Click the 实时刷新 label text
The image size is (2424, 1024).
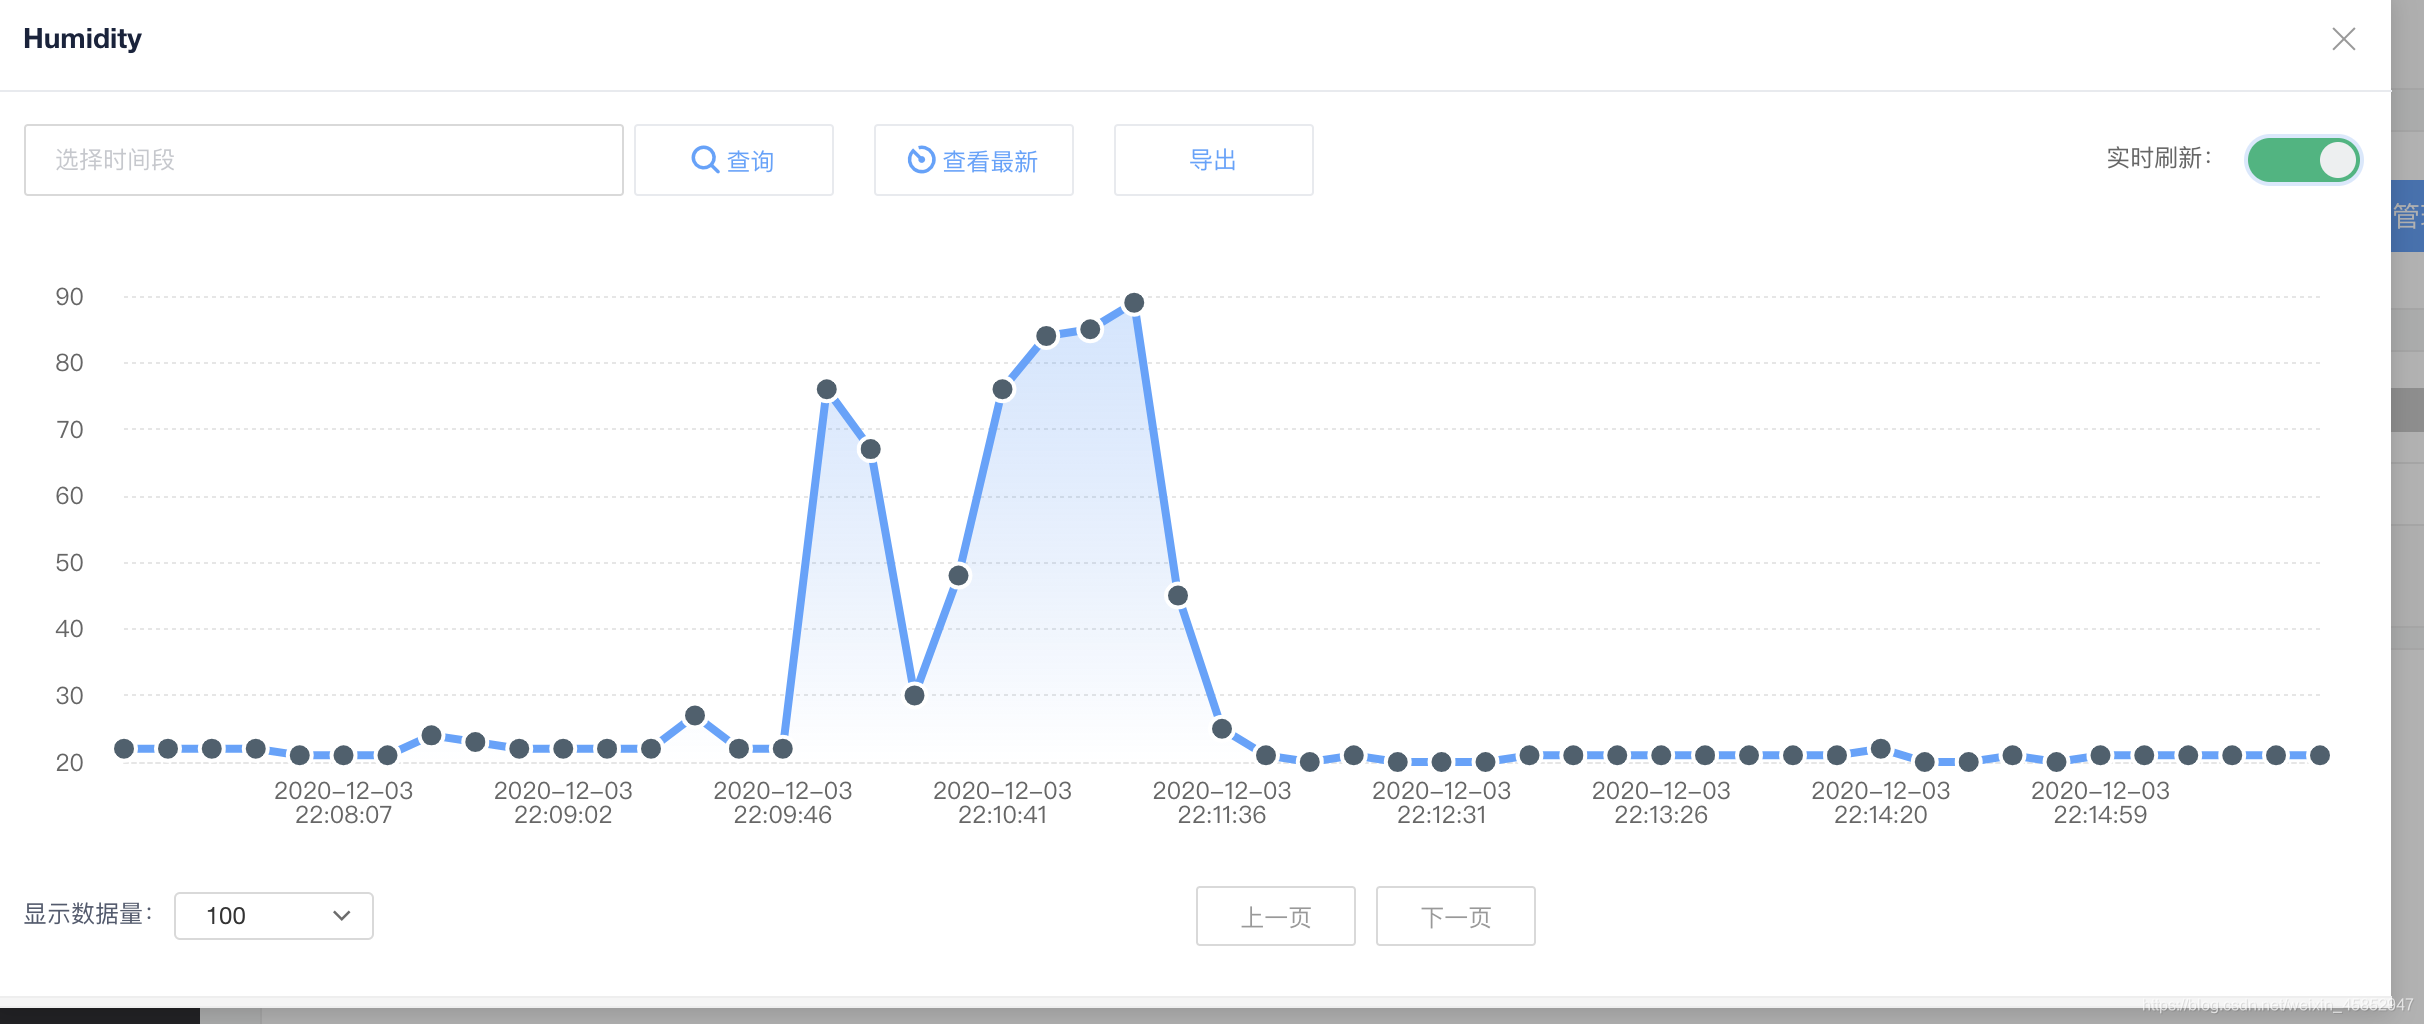tap(2159, 158)
